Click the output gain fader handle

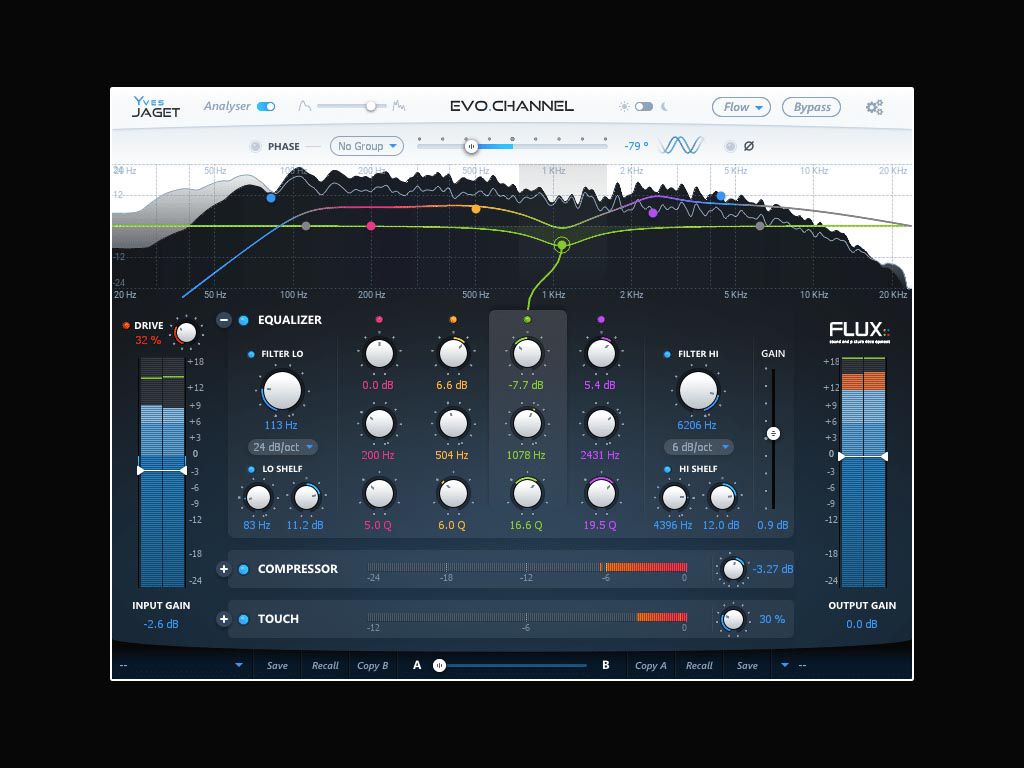pyautogui.click(x=863, y=456)
